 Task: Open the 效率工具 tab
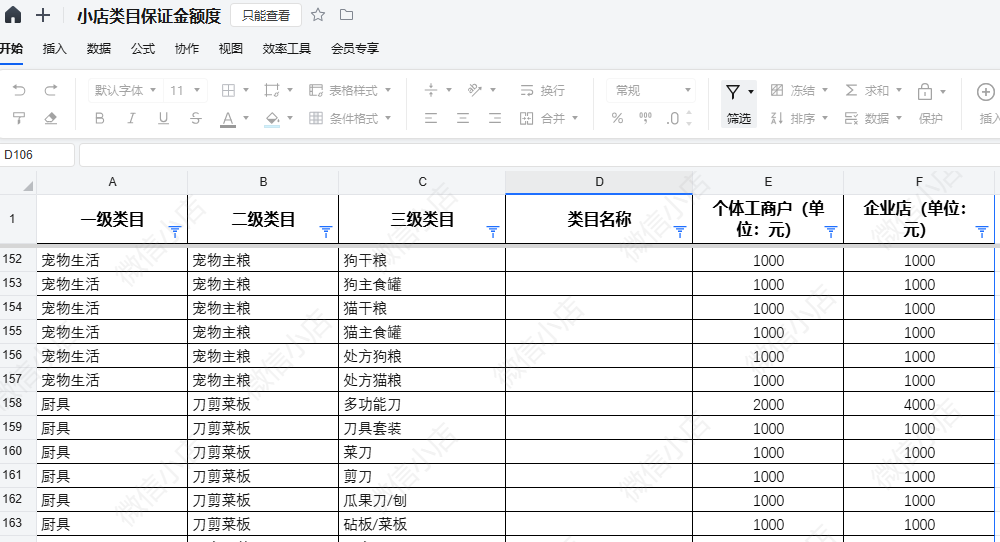point(286,48)
